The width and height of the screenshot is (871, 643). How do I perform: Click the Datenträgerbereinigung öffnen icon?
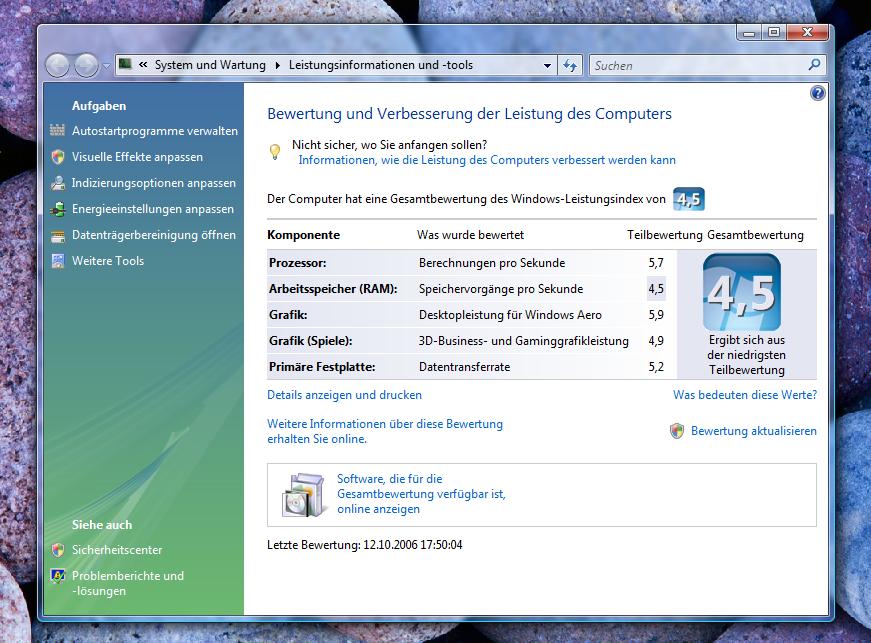[57, 235]
